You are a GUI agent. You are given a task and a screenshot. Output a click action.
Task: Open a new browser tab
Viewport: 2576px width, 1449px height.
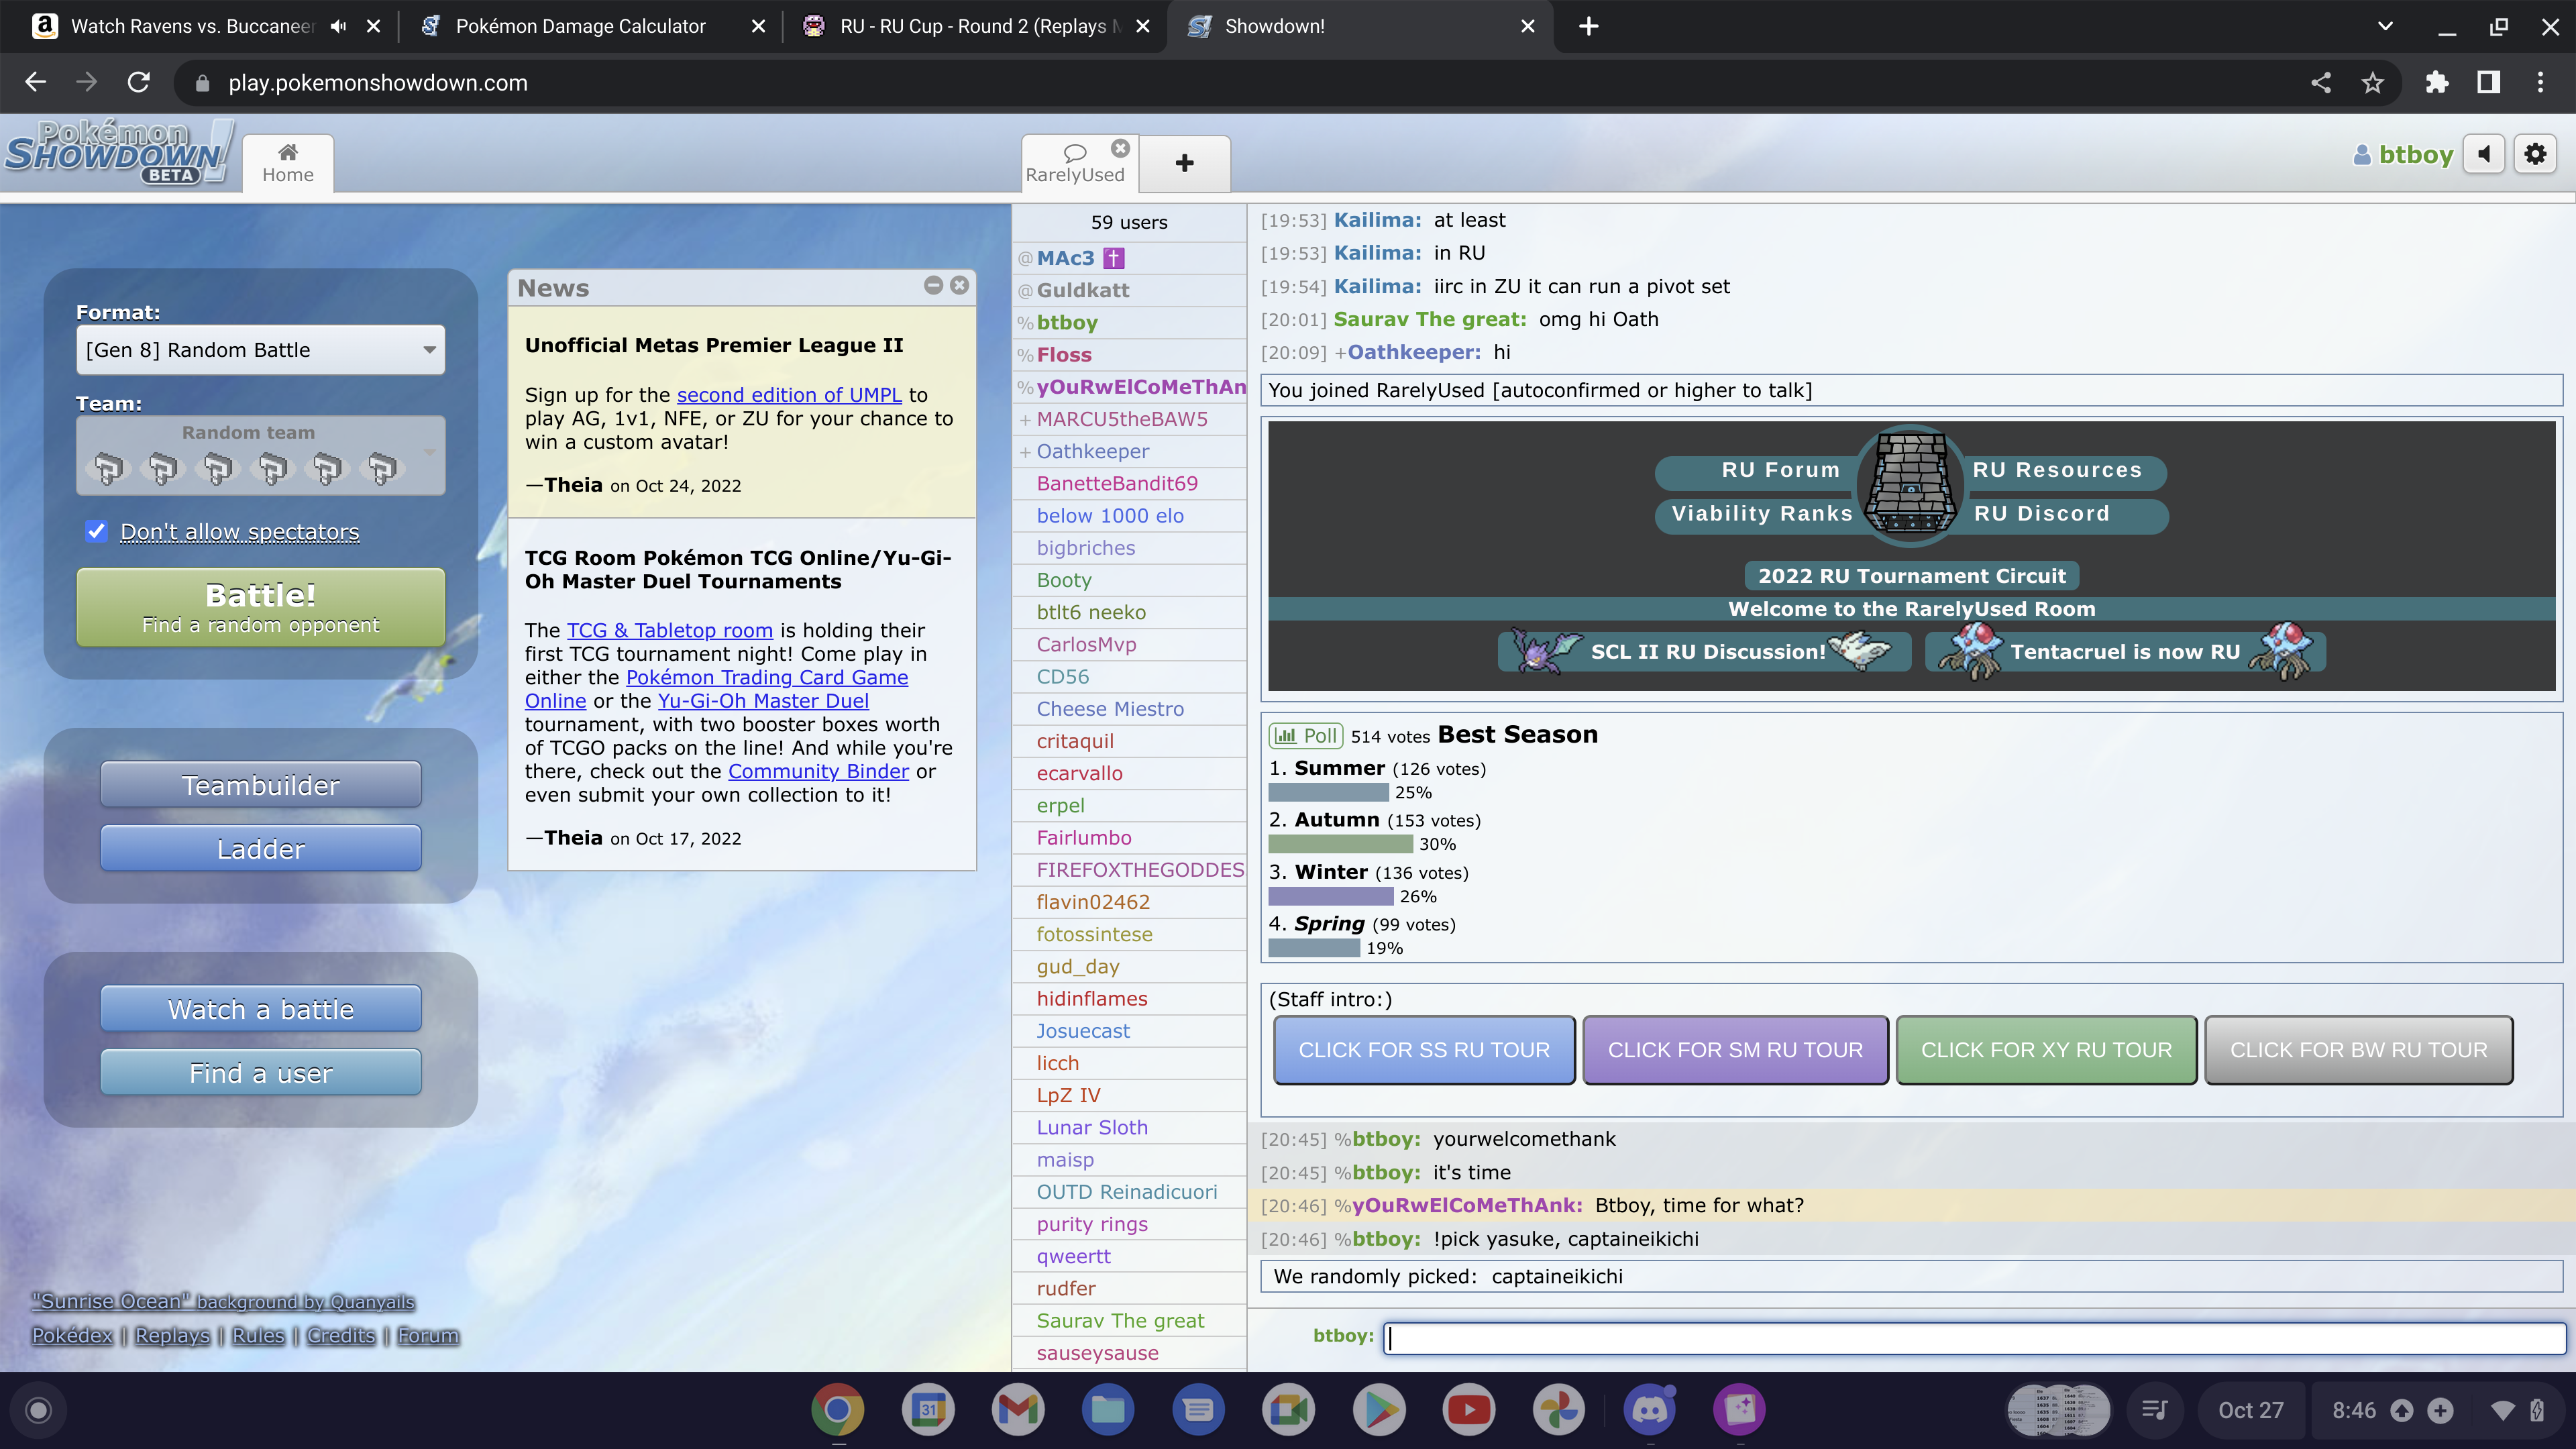pyautogui.click(x=1589, y=27)
